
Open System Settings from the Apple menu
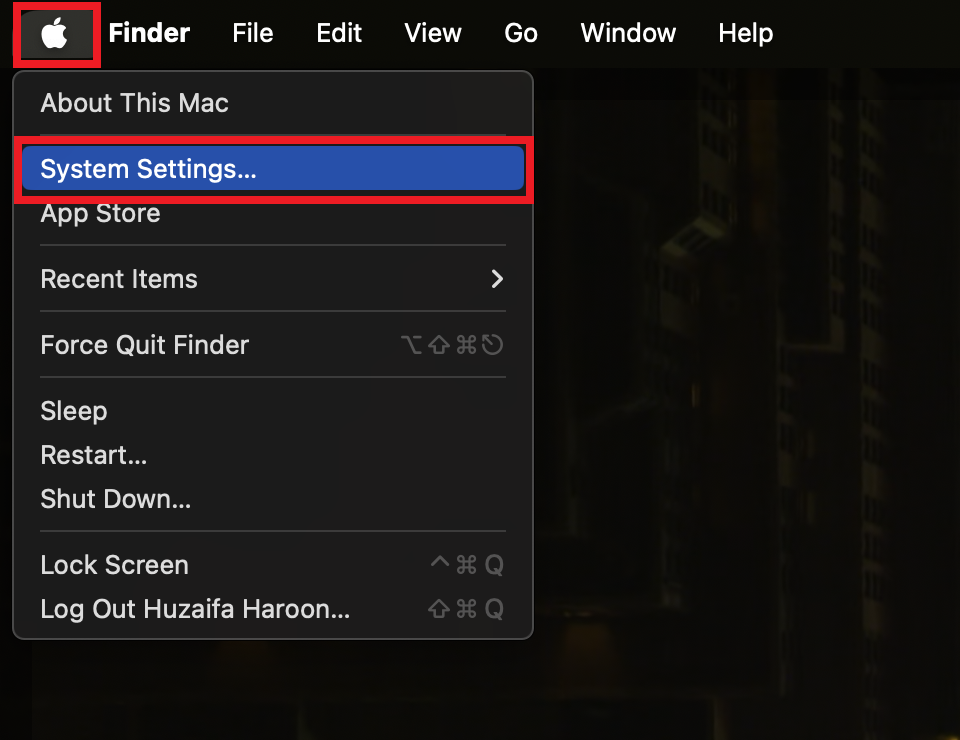click(148, 169)
